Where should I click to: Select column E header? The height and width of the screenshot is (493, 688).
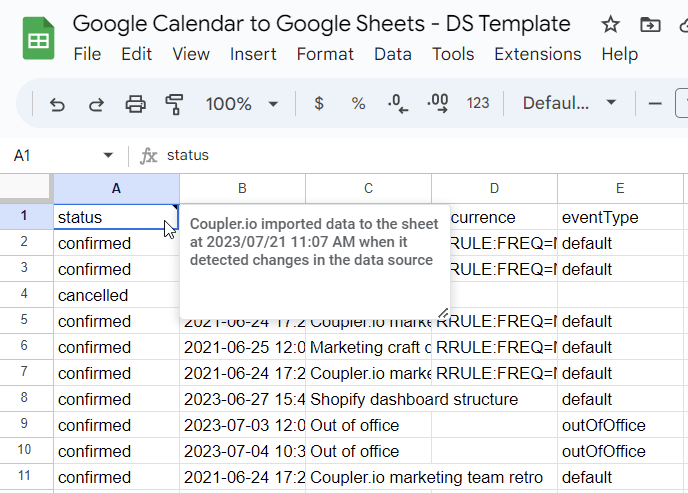click(620, 189)
